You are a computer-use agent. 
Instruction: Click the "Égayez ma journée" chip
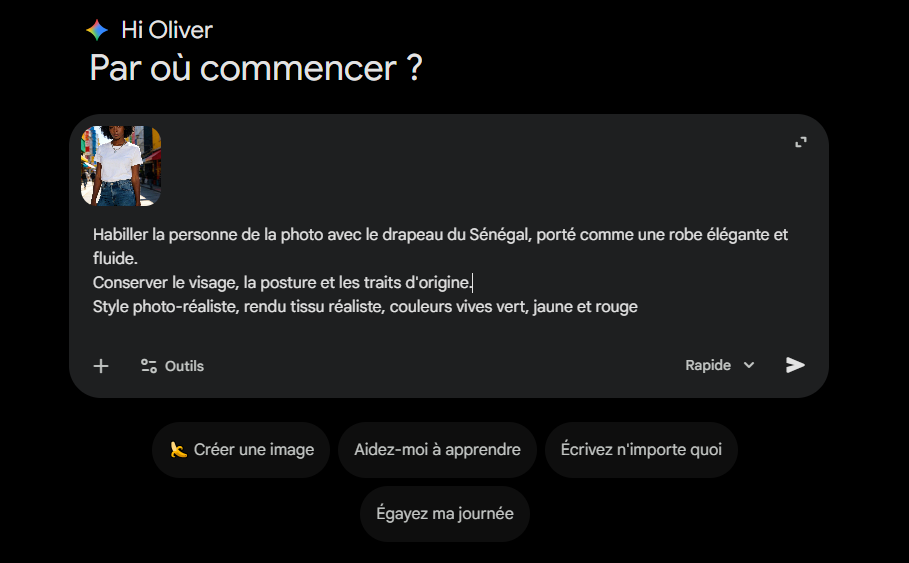[444, 514]
